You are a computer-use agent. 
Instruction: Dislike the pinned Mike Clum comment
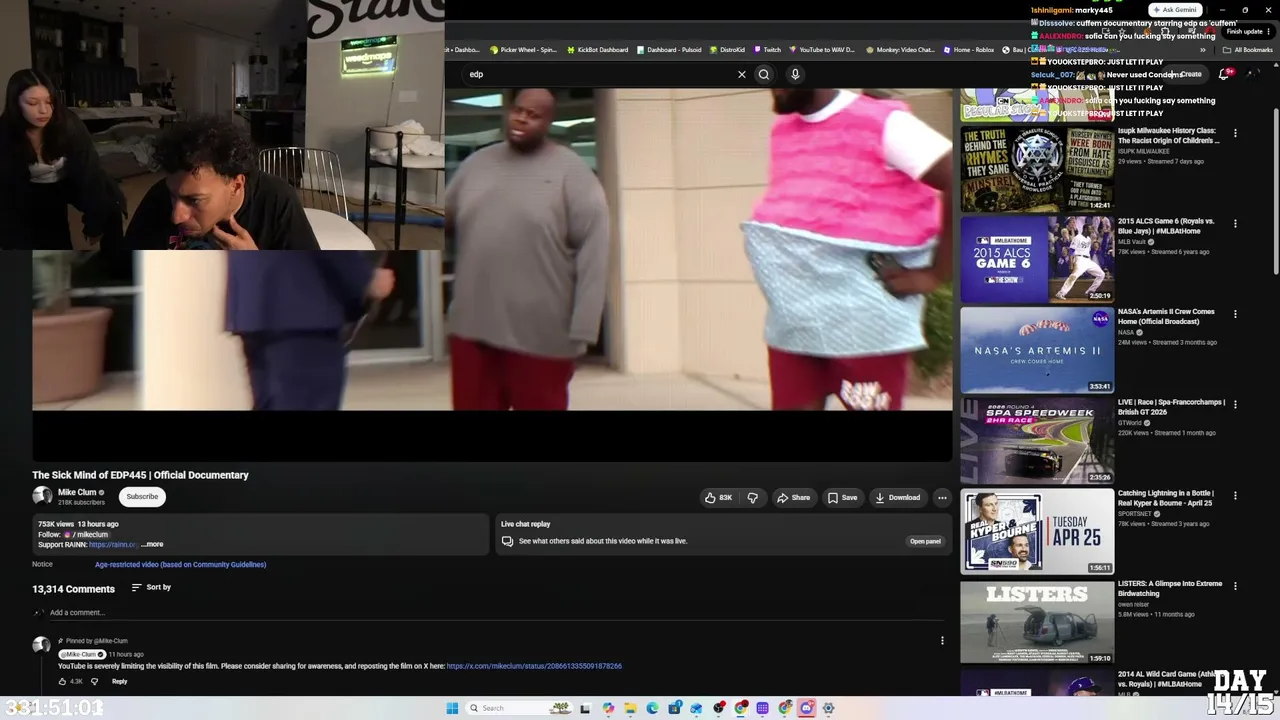click(x=95, y=681)
